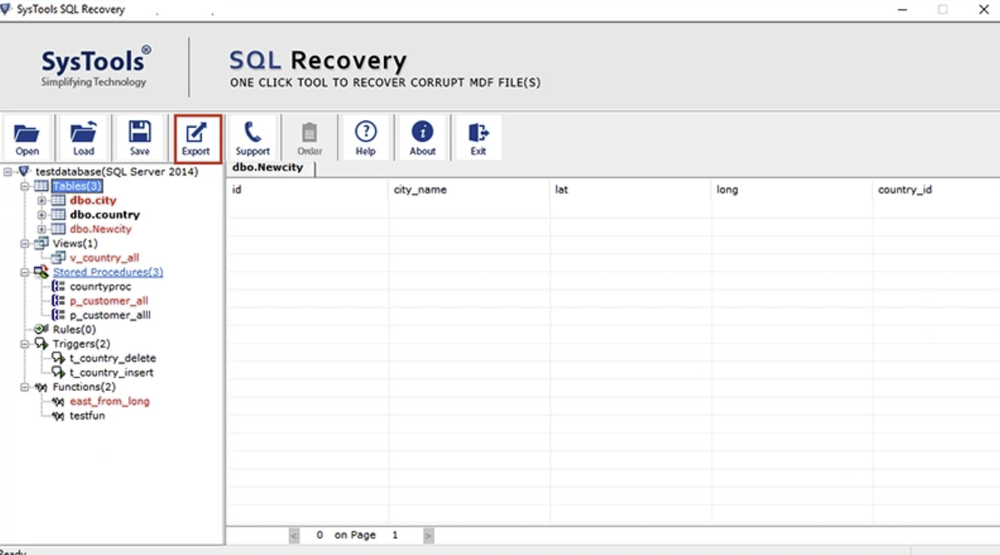The image size is (1000, 555).
Task: Select the east_from_long label
Action: [x=110, y=401]
